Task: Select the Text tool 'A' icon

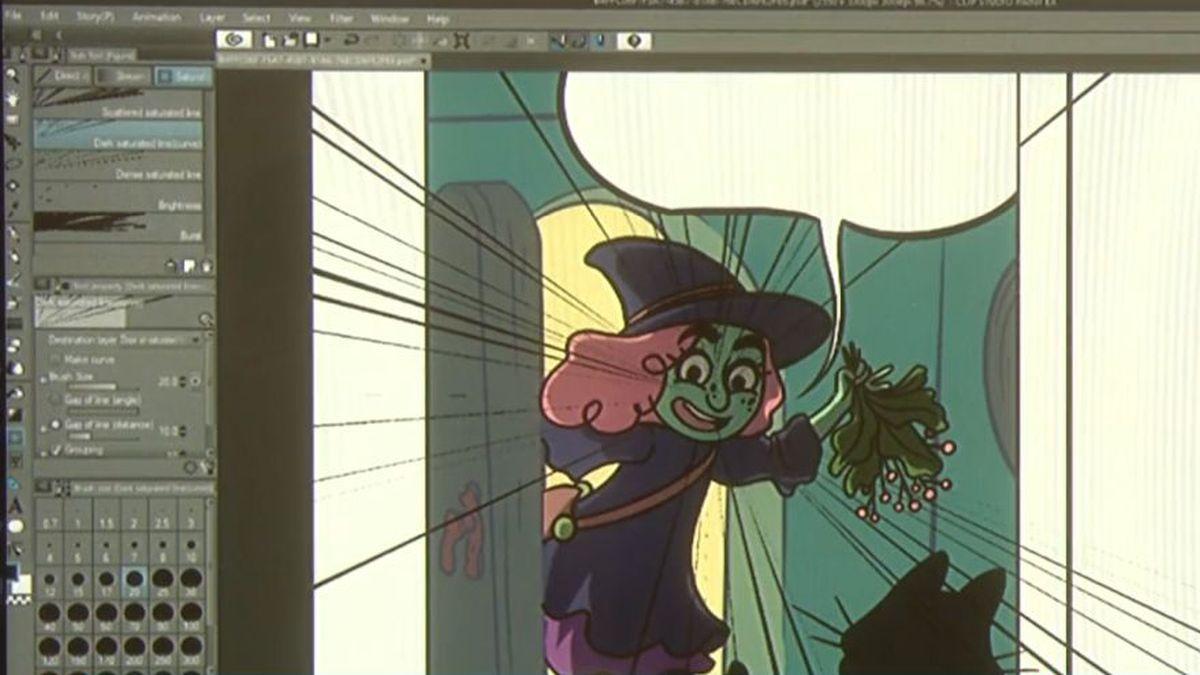Action: pyautogui.click(x=15, y=506)
